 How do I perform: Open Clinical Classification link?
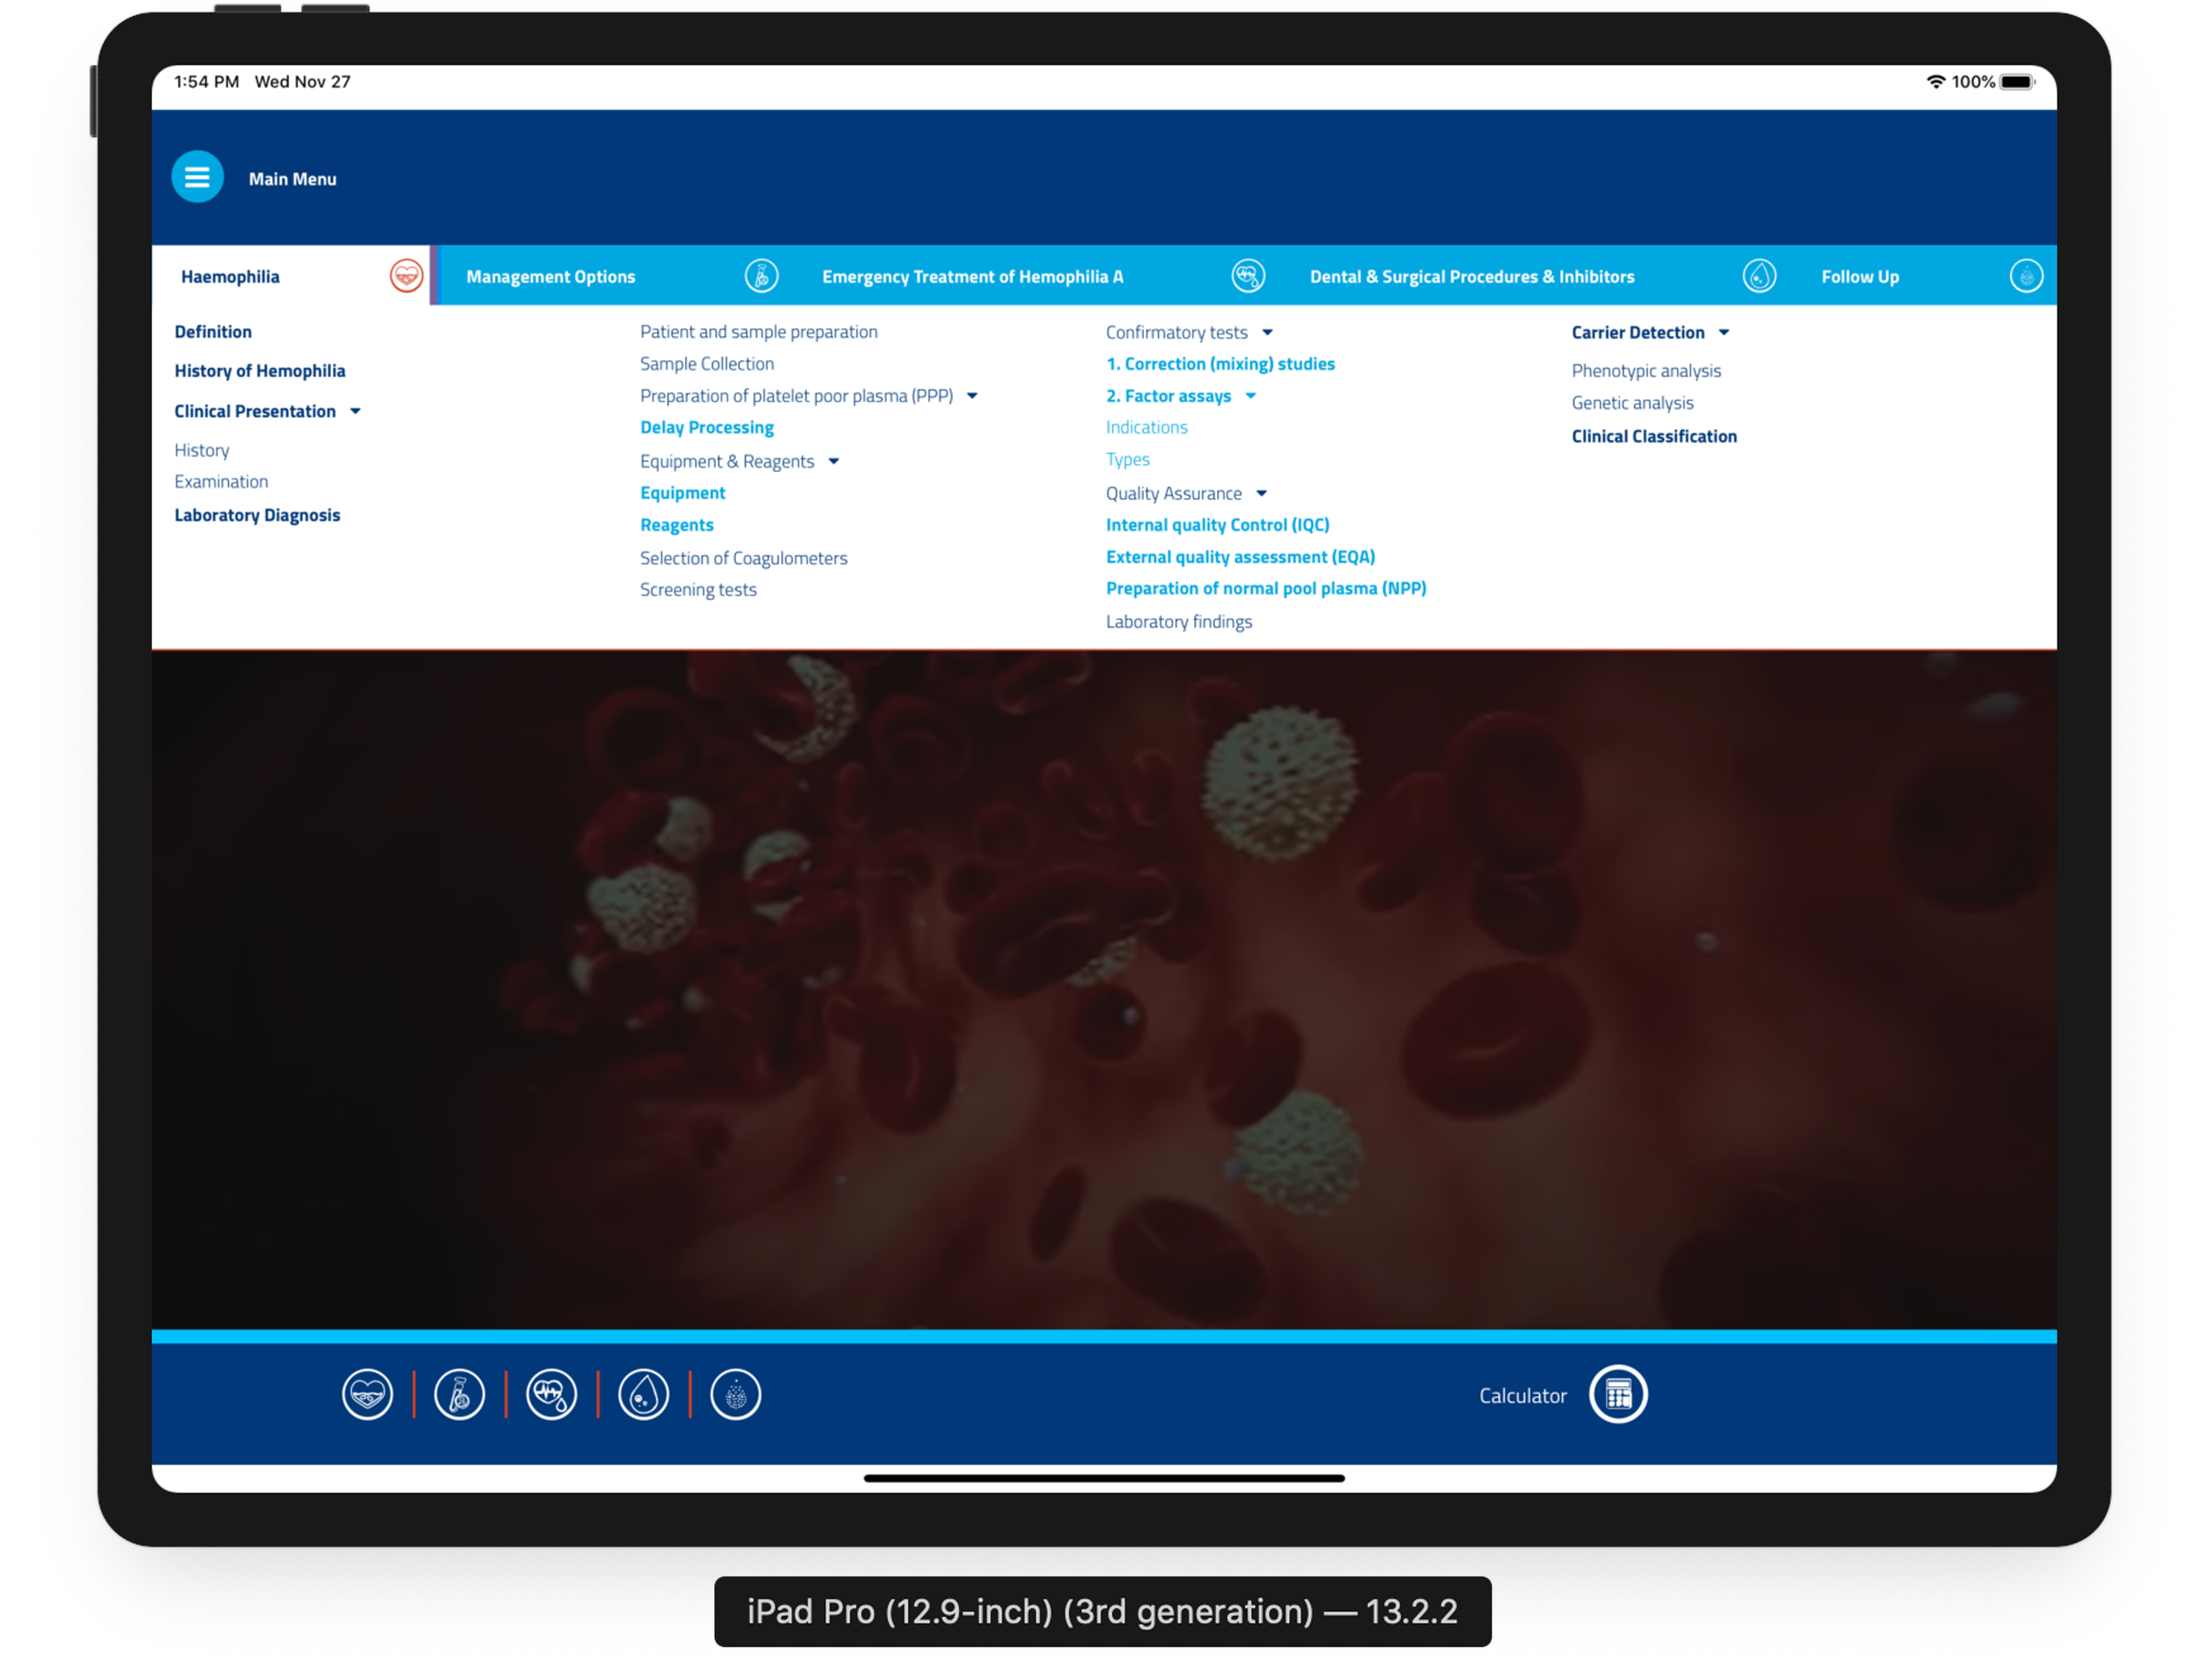point(1654,436)
